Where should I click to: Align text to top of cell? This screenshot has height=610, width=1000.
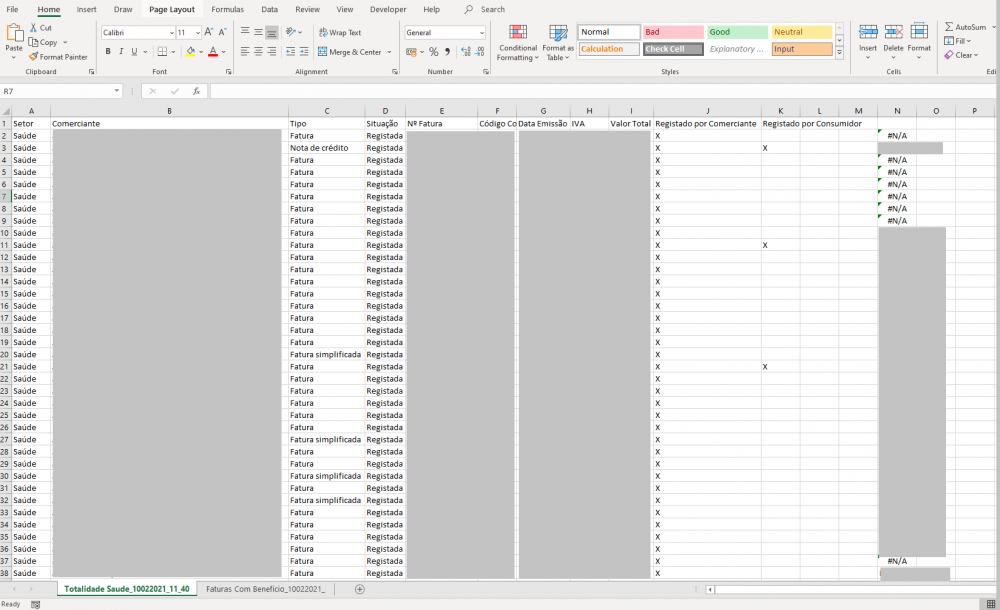(x=245, y=31)
